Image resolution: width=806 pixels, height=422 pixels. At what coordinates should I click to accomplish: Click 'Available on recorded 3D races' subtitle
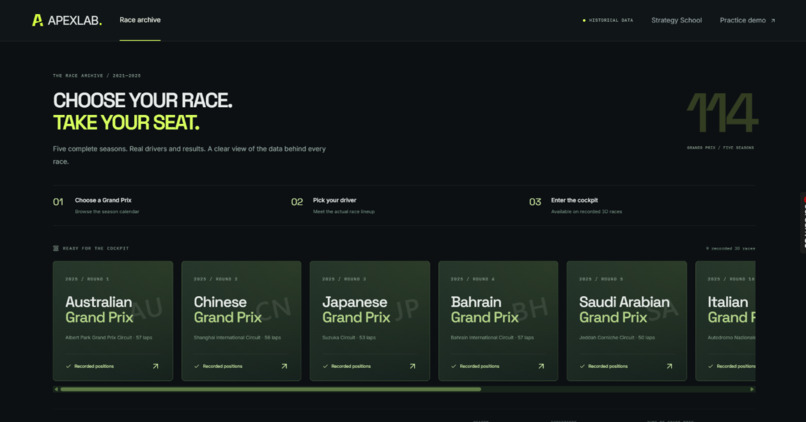[x=587, y=212]
